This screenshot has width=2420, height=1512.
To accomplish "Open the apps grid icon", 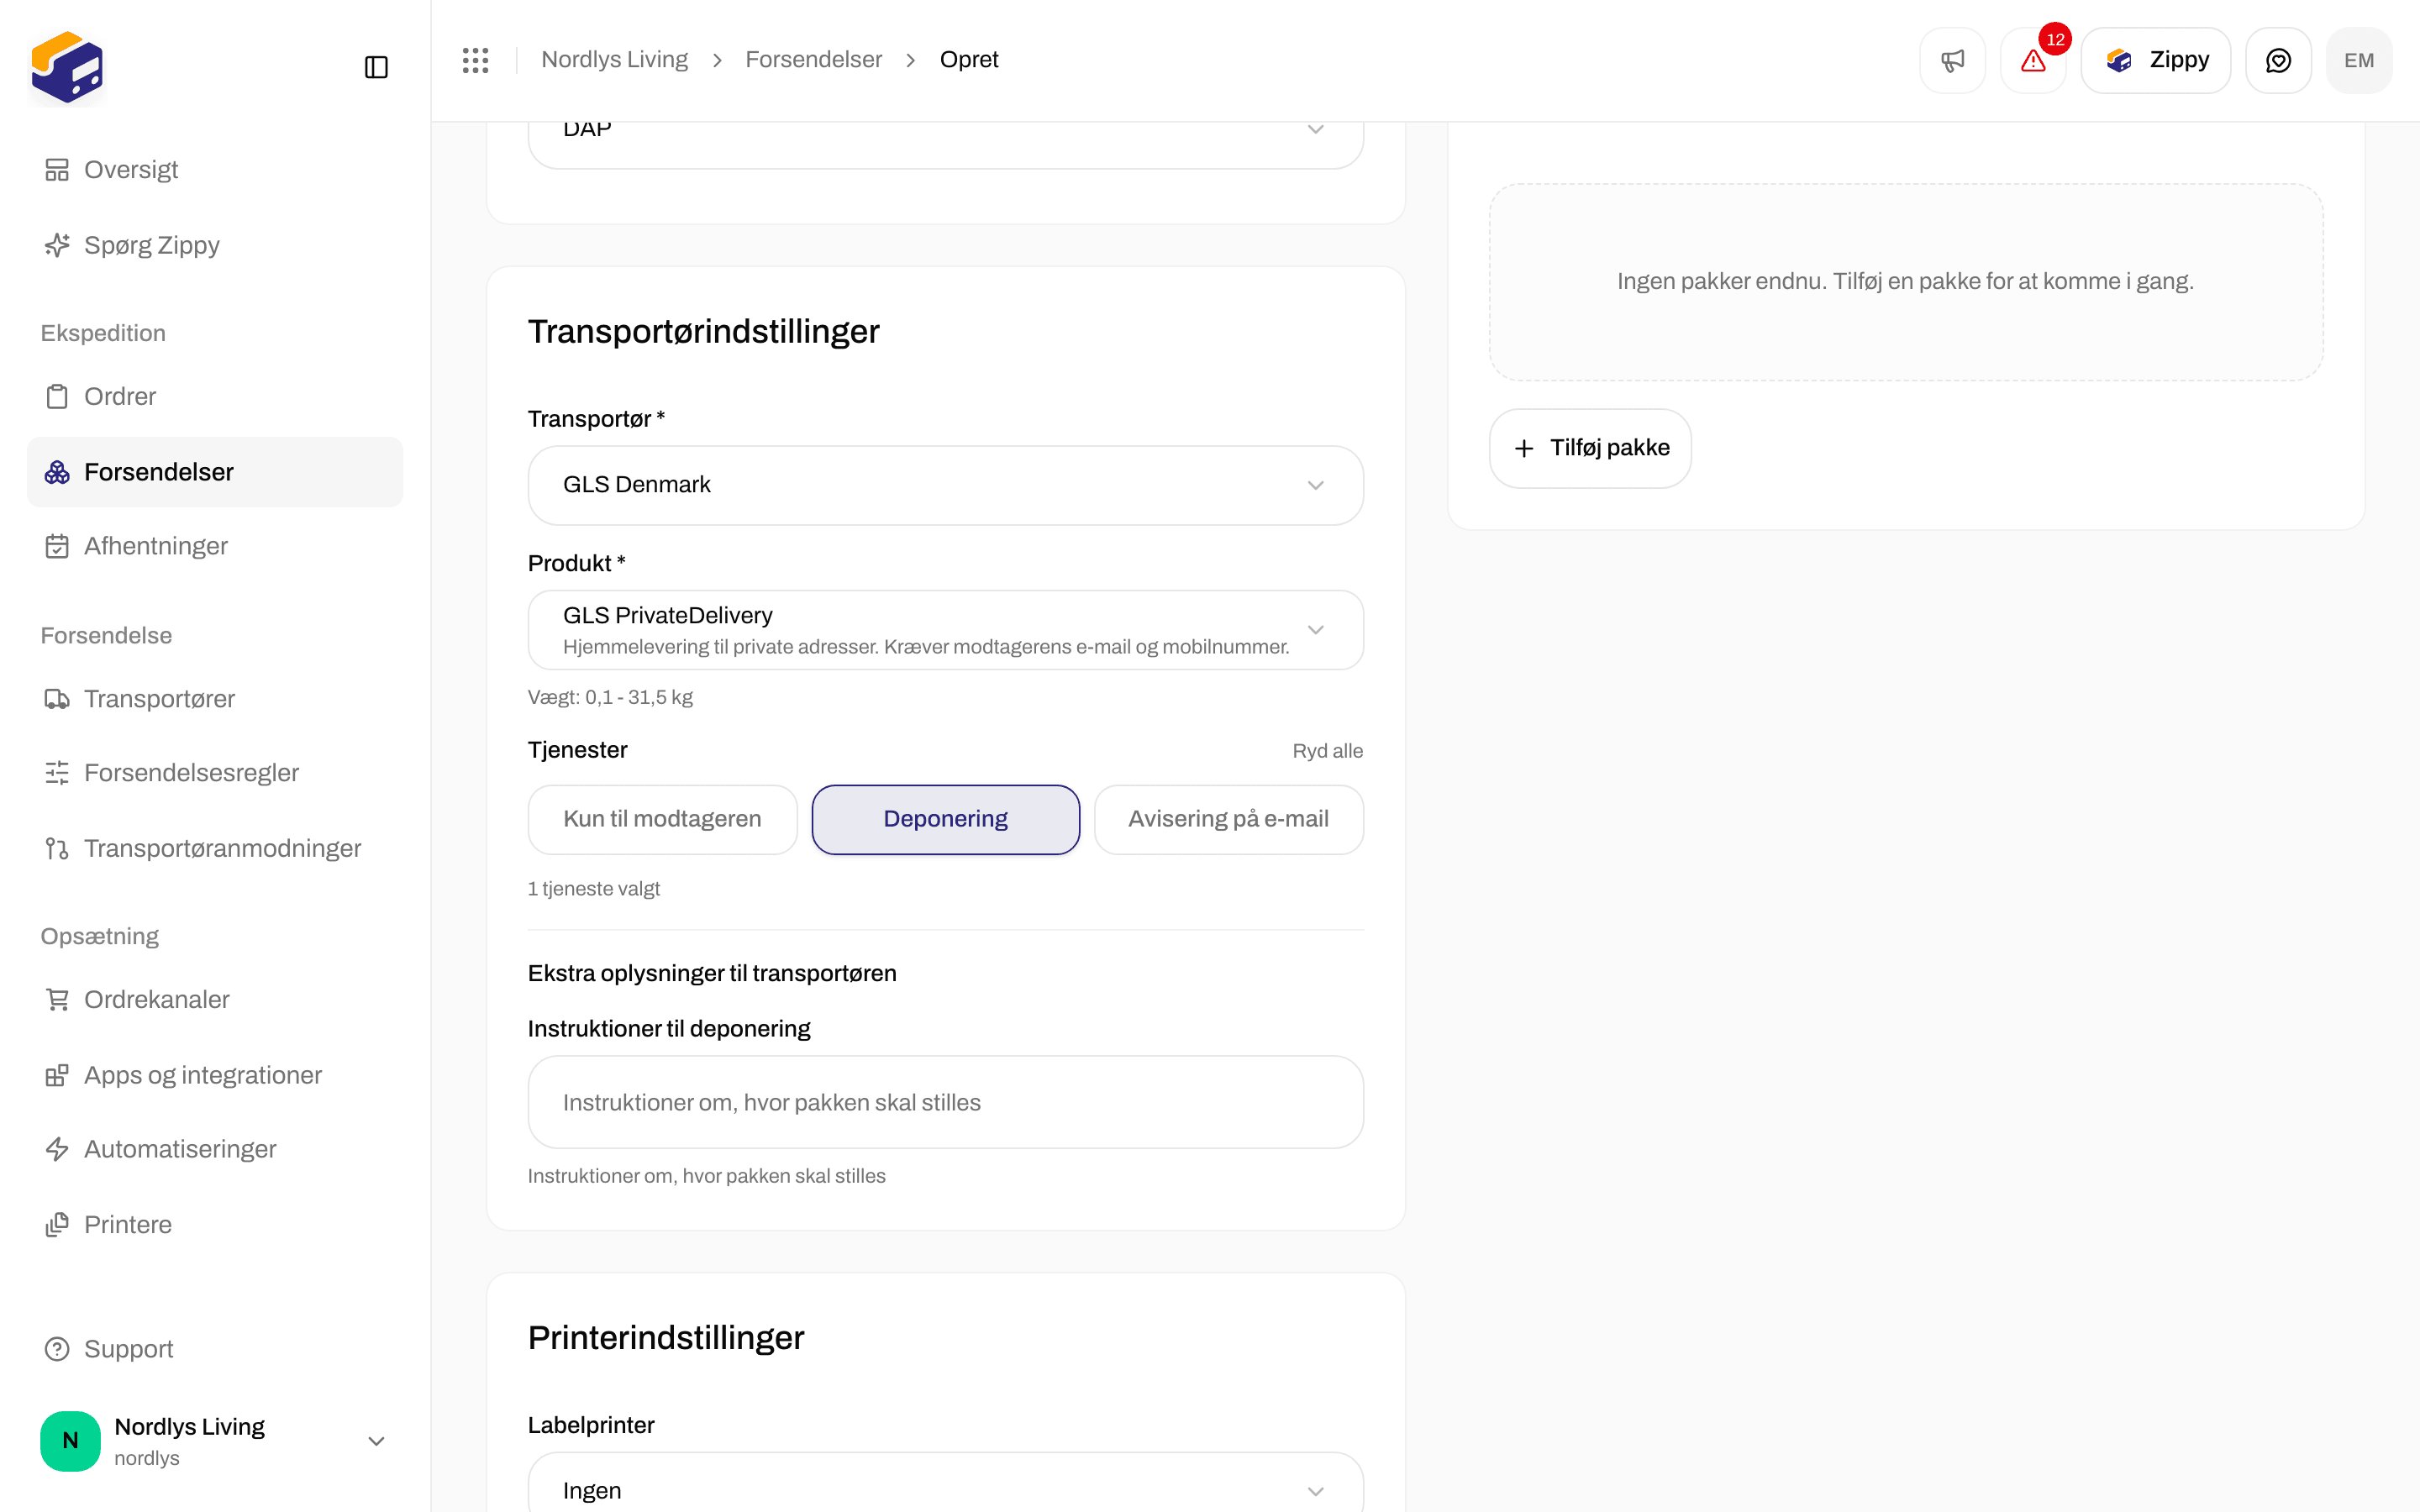I will (x=476, y=60).
